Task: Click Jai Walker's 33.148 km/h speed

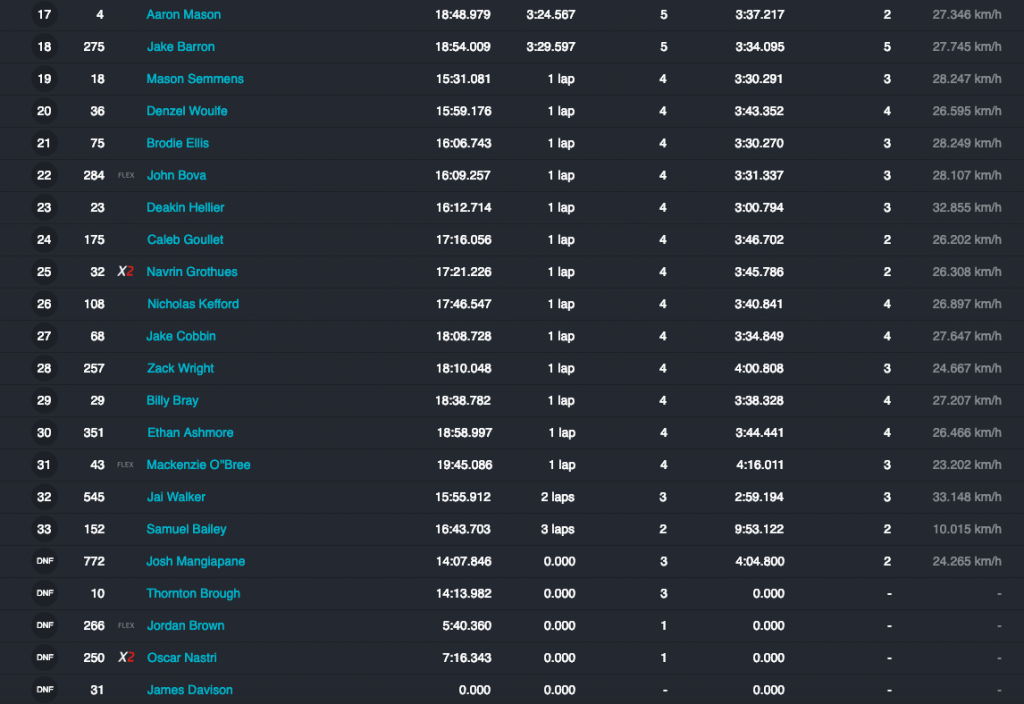Action: click(x=966, y=497)
